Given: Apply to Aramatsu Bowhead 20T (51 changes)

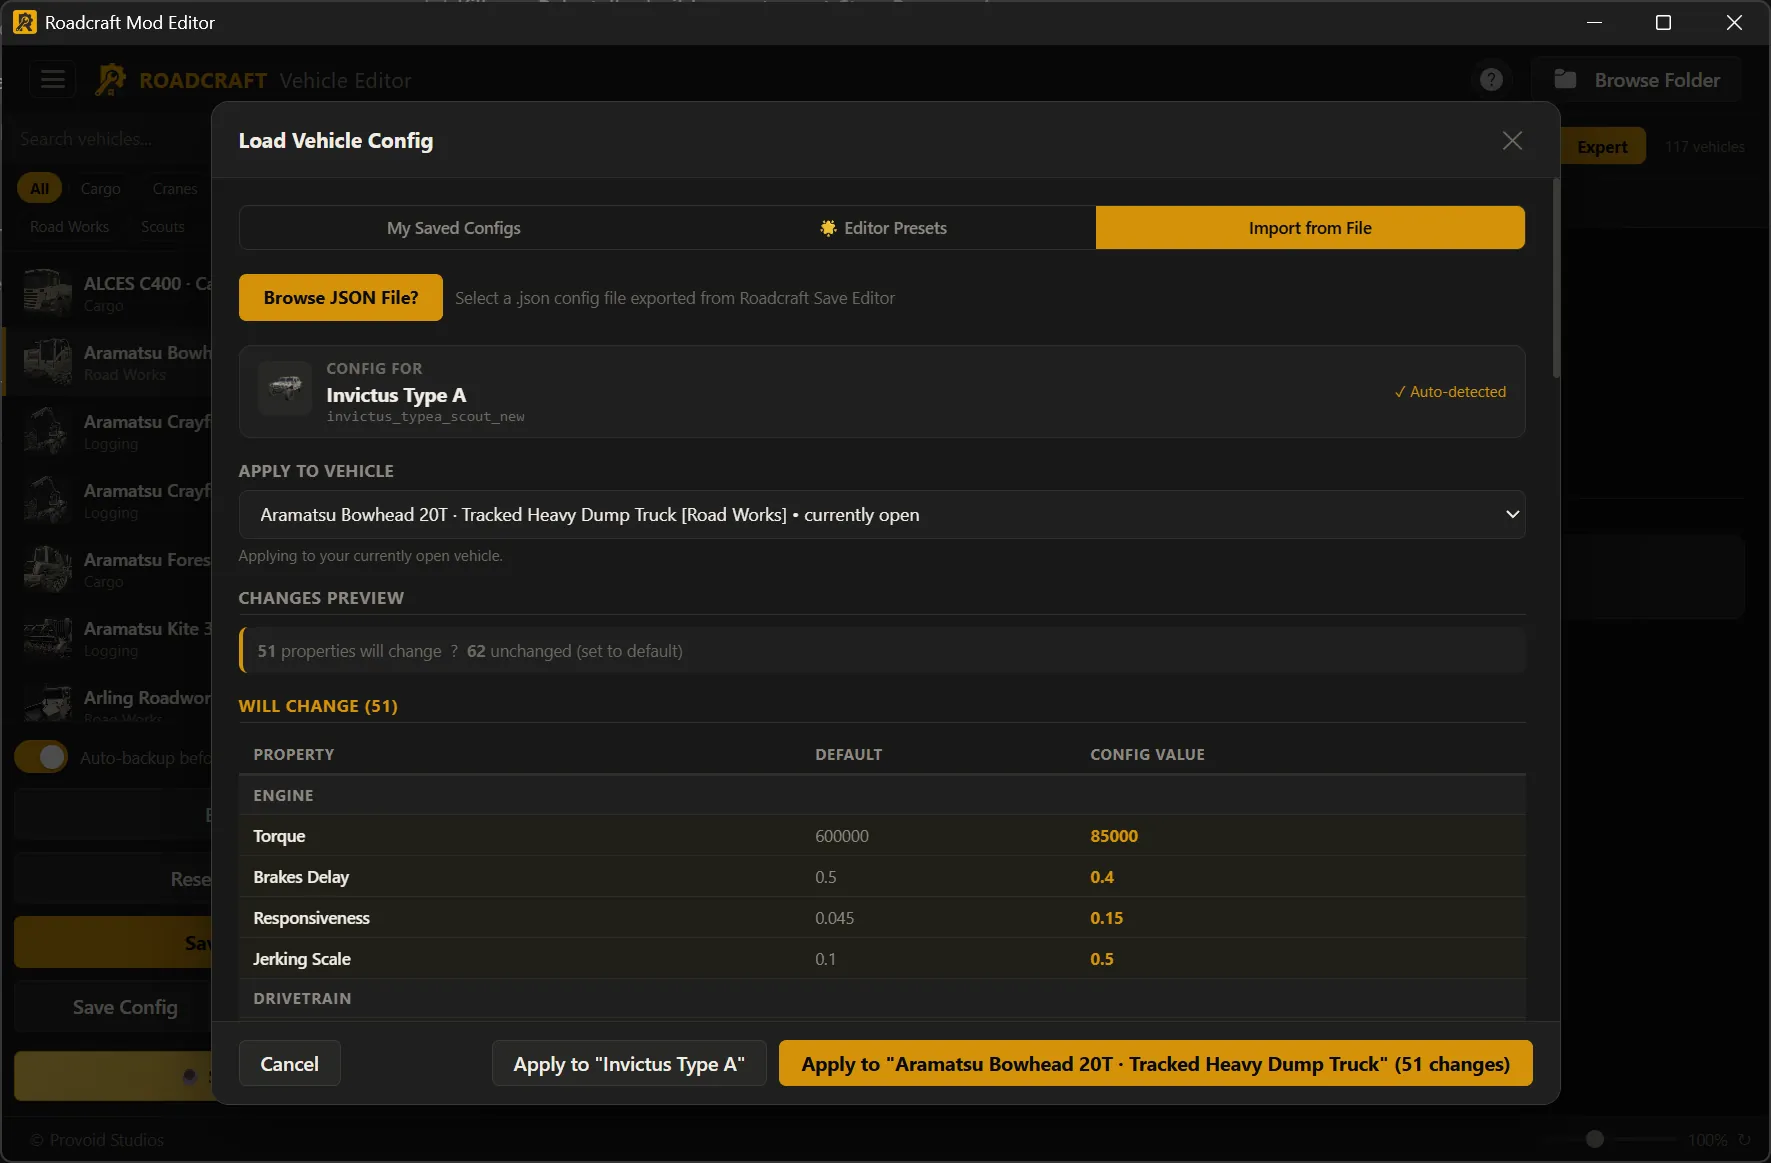Looking at the screenshot, I should [1156, 1064].
